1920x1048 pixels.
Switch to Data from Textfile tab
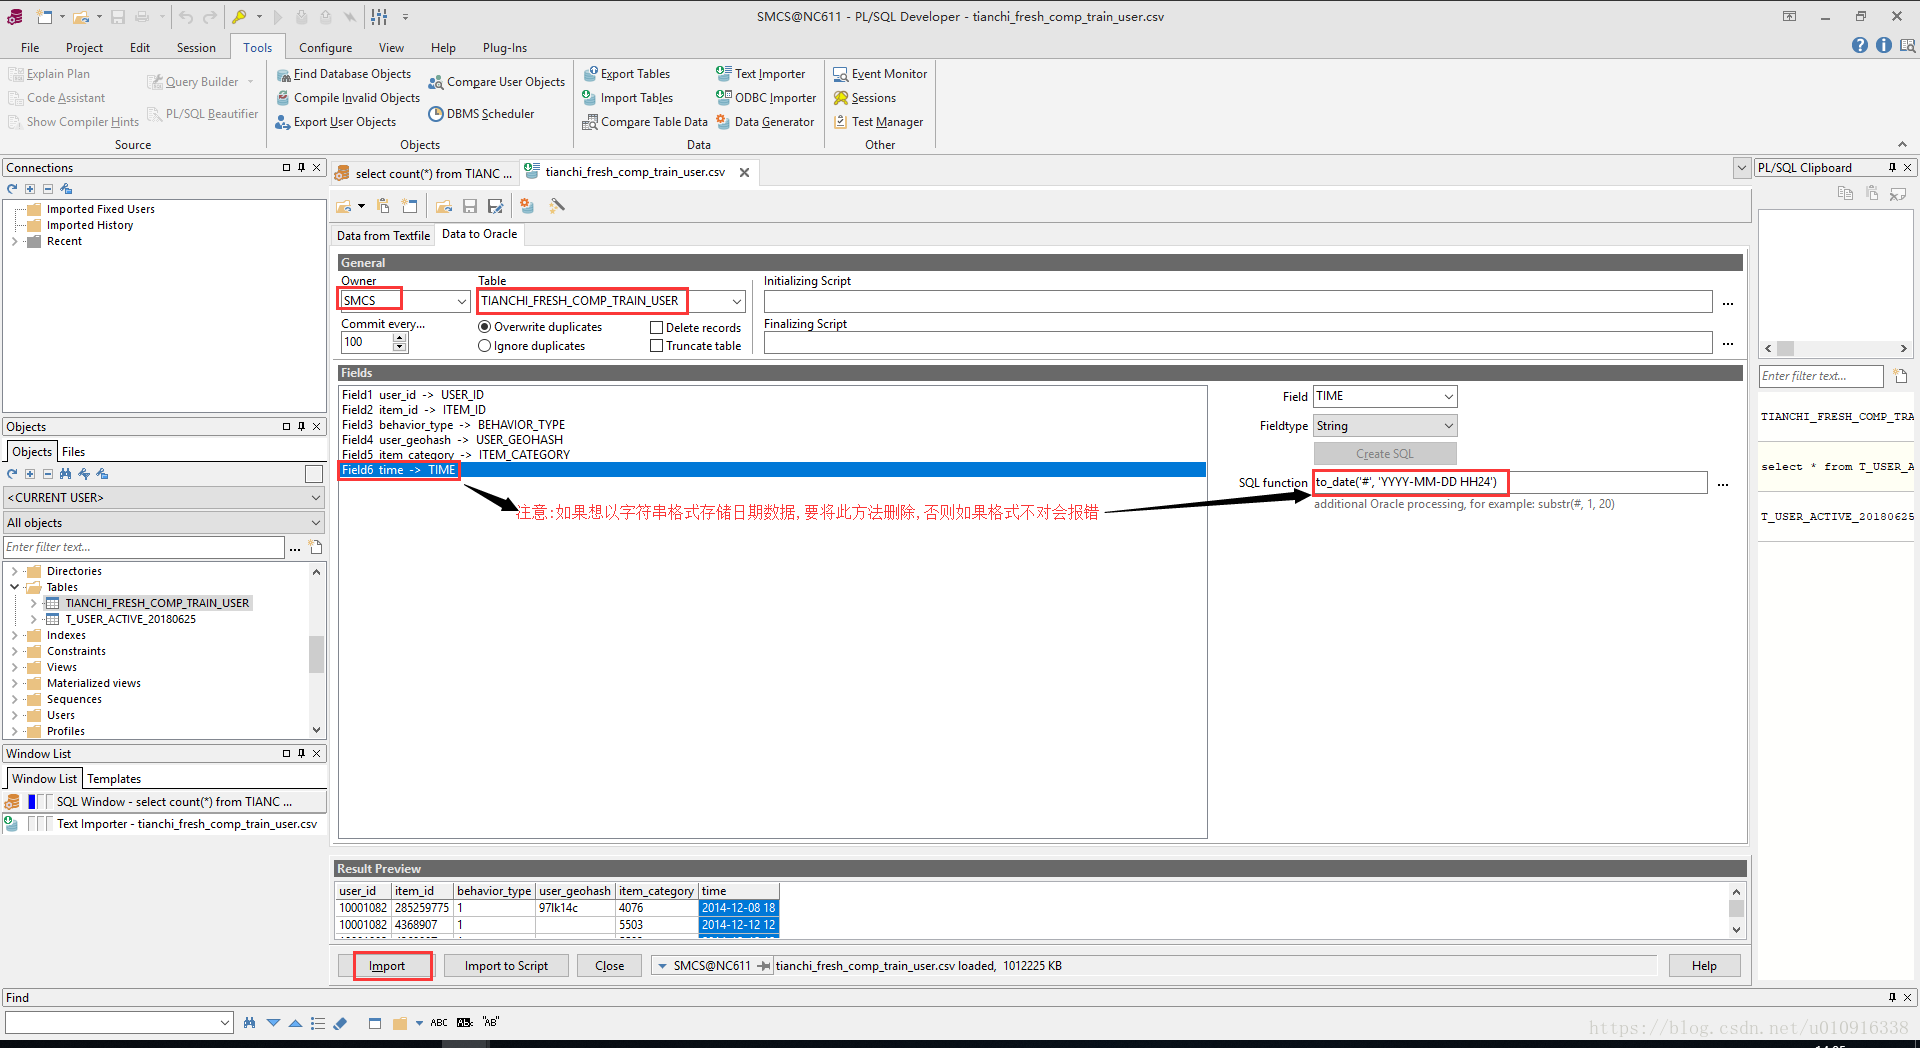point(383,236)
